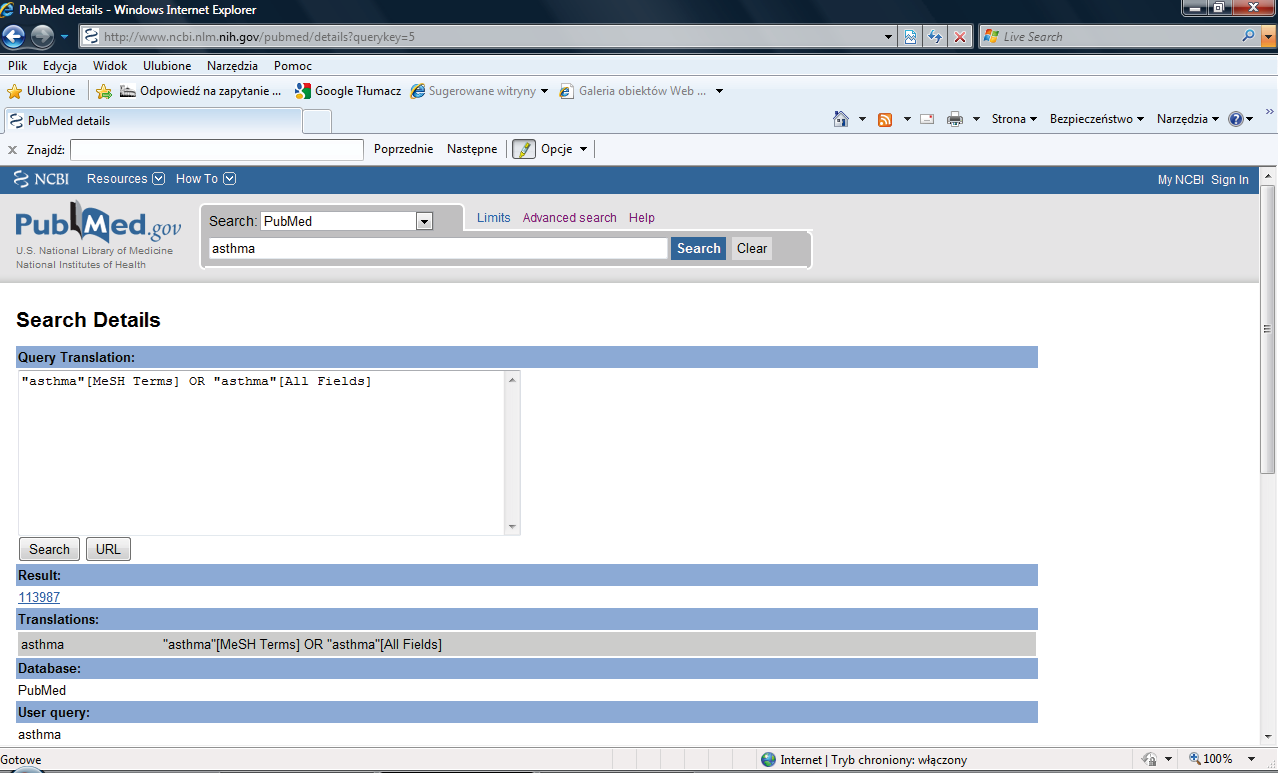Open Google Tłumacz favorite
The height and width of the screenshot is (773, 1278).
348,91
